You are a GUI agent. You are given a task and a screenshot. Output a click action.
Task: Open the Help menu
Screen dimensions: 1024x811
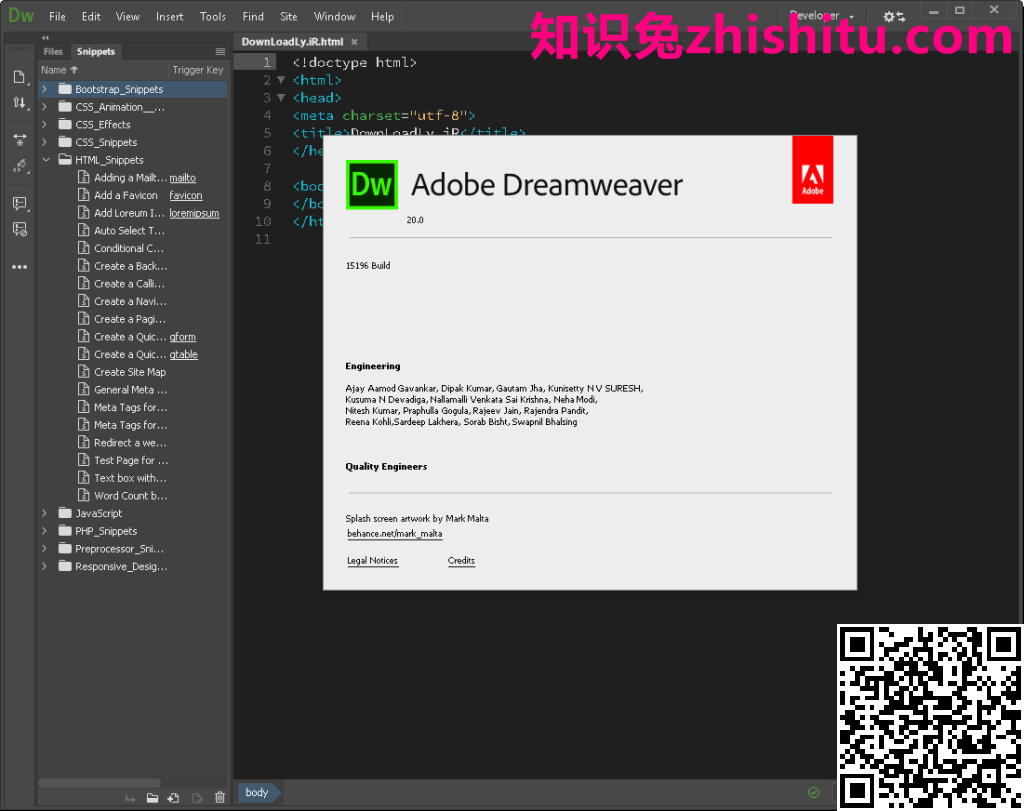(382, 16)
